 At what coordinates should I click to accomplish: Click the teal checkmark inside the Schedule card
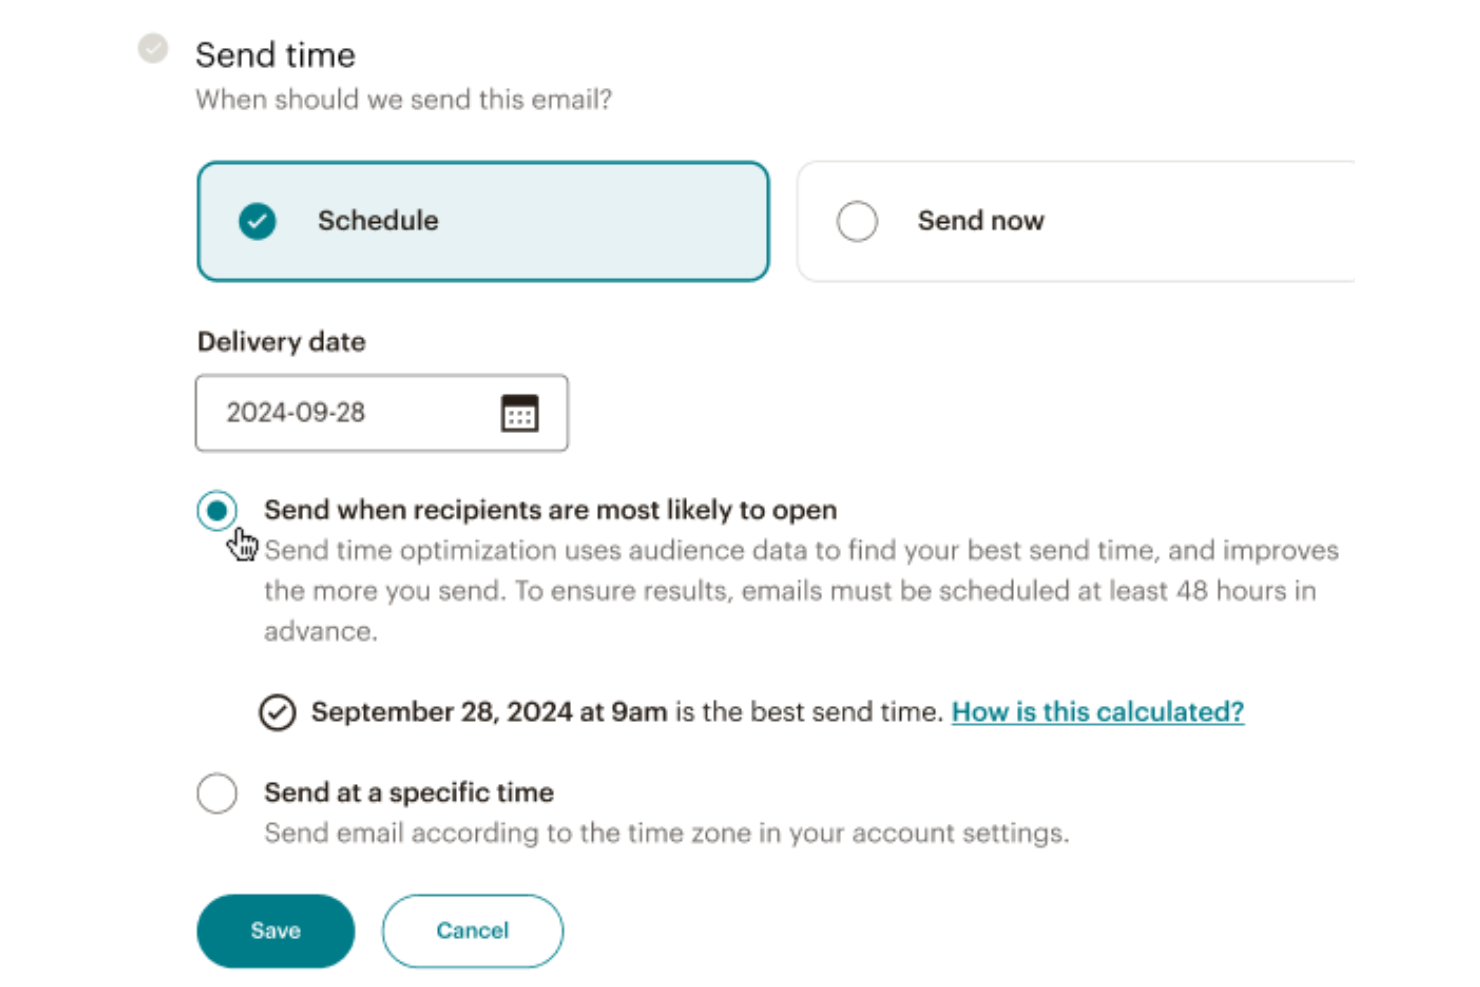point(256,220)
